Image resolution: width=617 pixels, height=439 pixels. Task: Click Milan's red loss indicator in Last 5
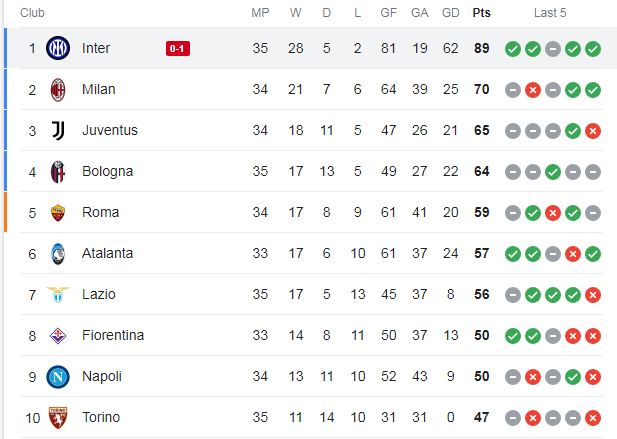(x=533, y=90)
